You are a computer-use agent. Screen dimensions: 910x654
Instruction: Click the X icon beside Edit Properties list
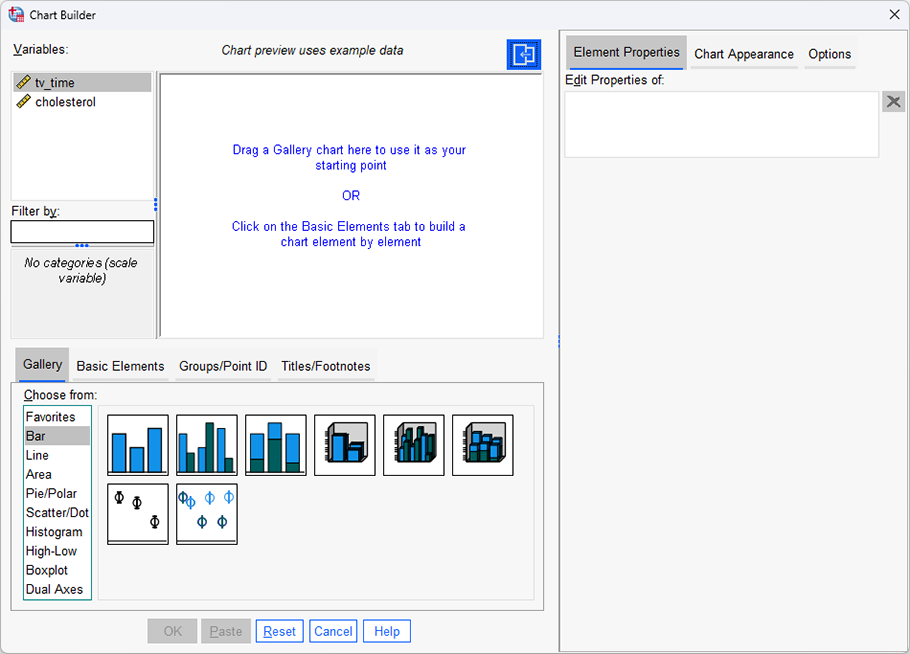893,101
